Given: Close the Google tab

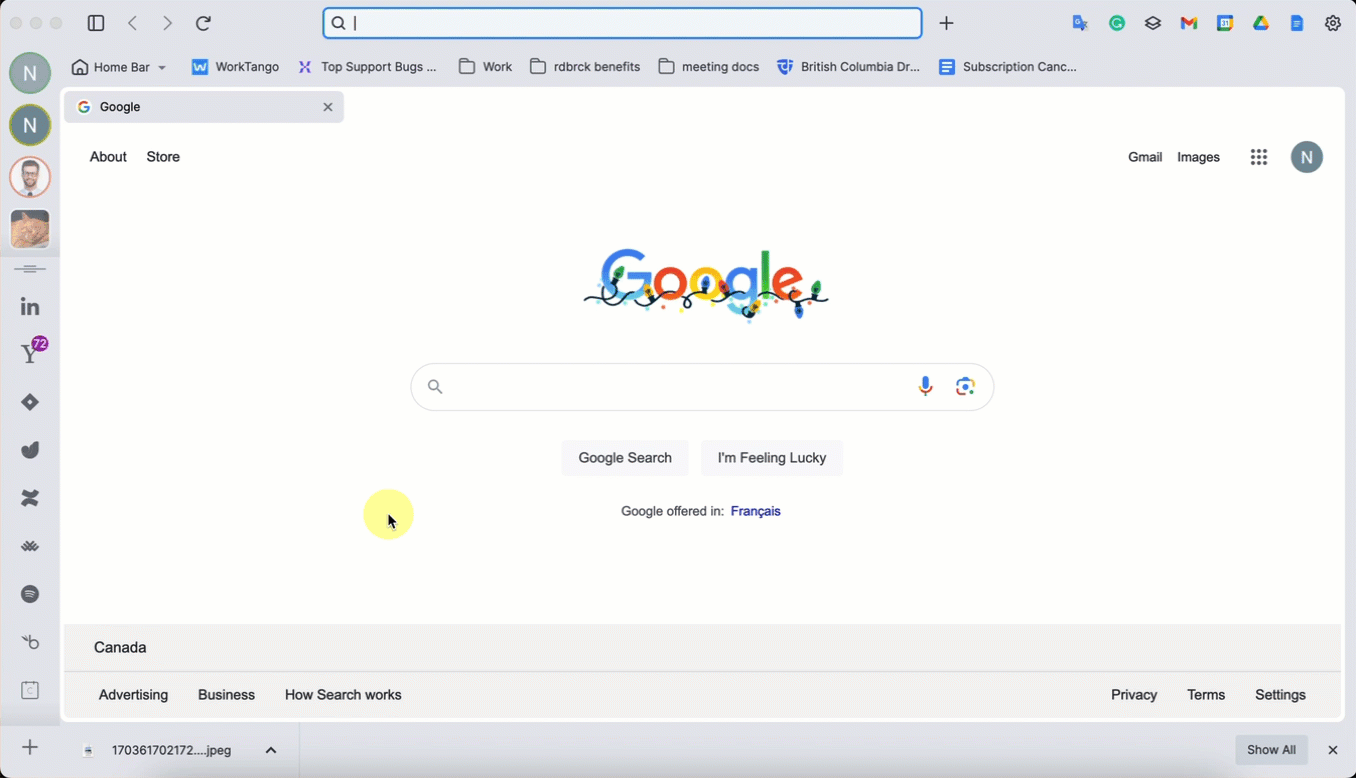Looking at the screenshot, I should coord(327,107).
